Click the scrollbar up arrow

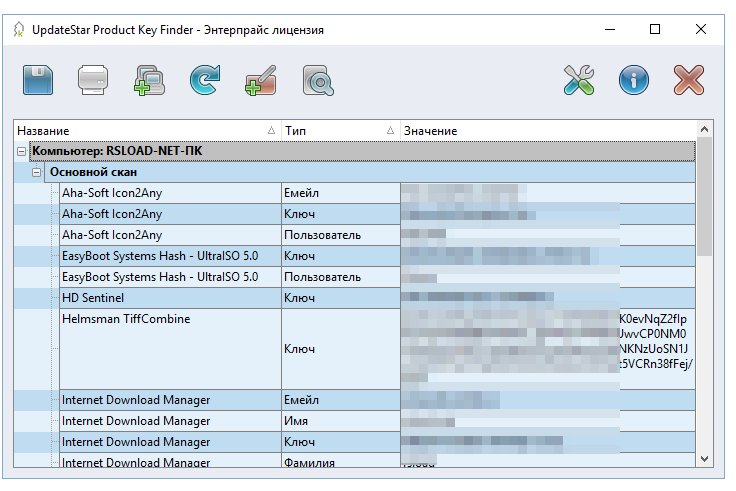pos(704,129)
